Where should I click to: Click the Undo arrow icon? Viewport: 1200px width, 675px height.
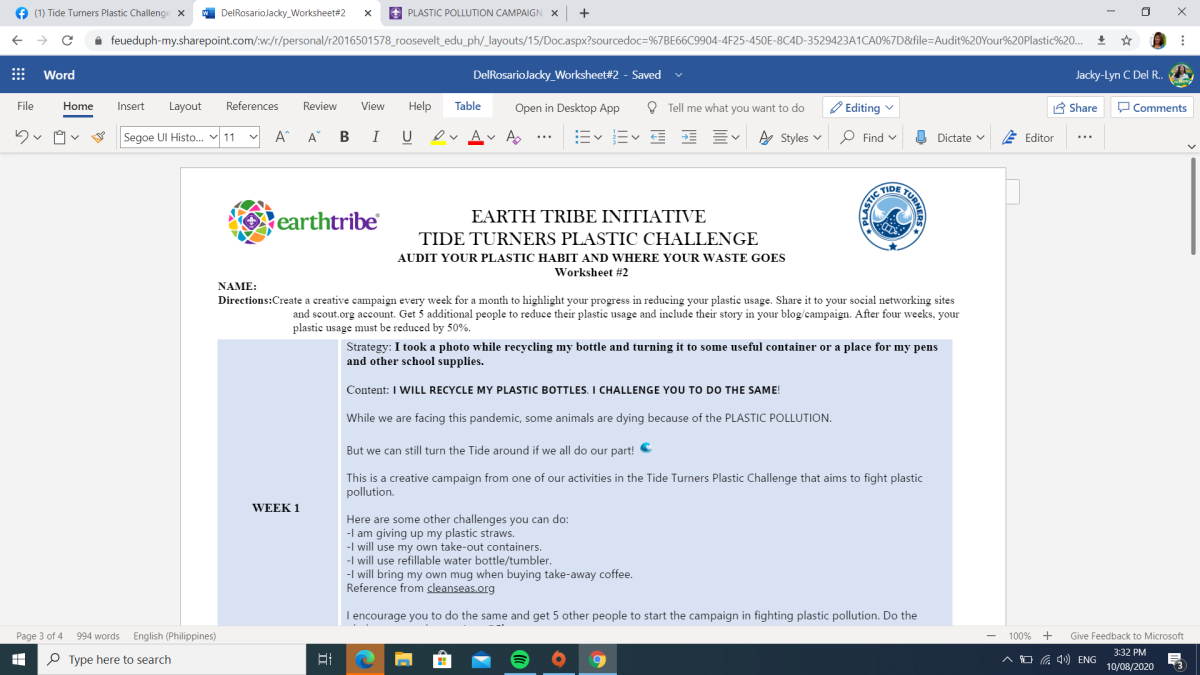pyautogui.click(x=22, y=138)
